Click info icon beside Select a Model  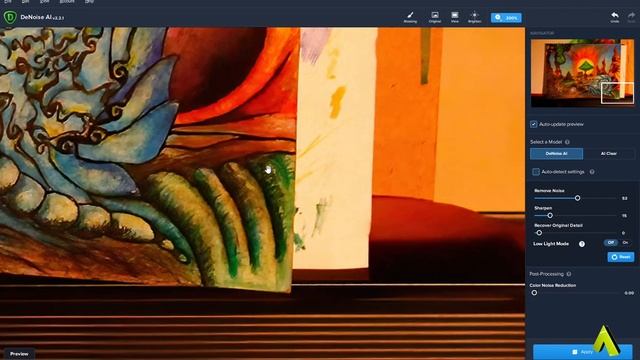567,142
